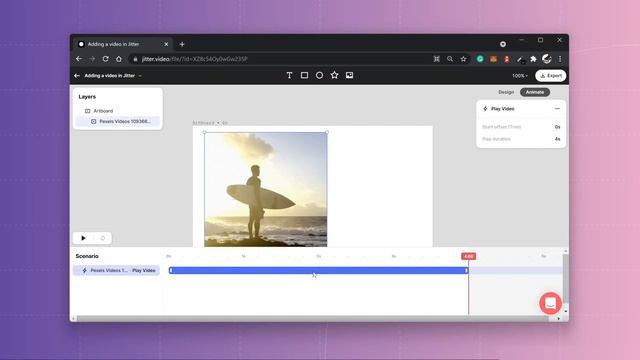This screenshot has width=640, height=360.
Task: Click the browser home button
Action: pos(119,59)
